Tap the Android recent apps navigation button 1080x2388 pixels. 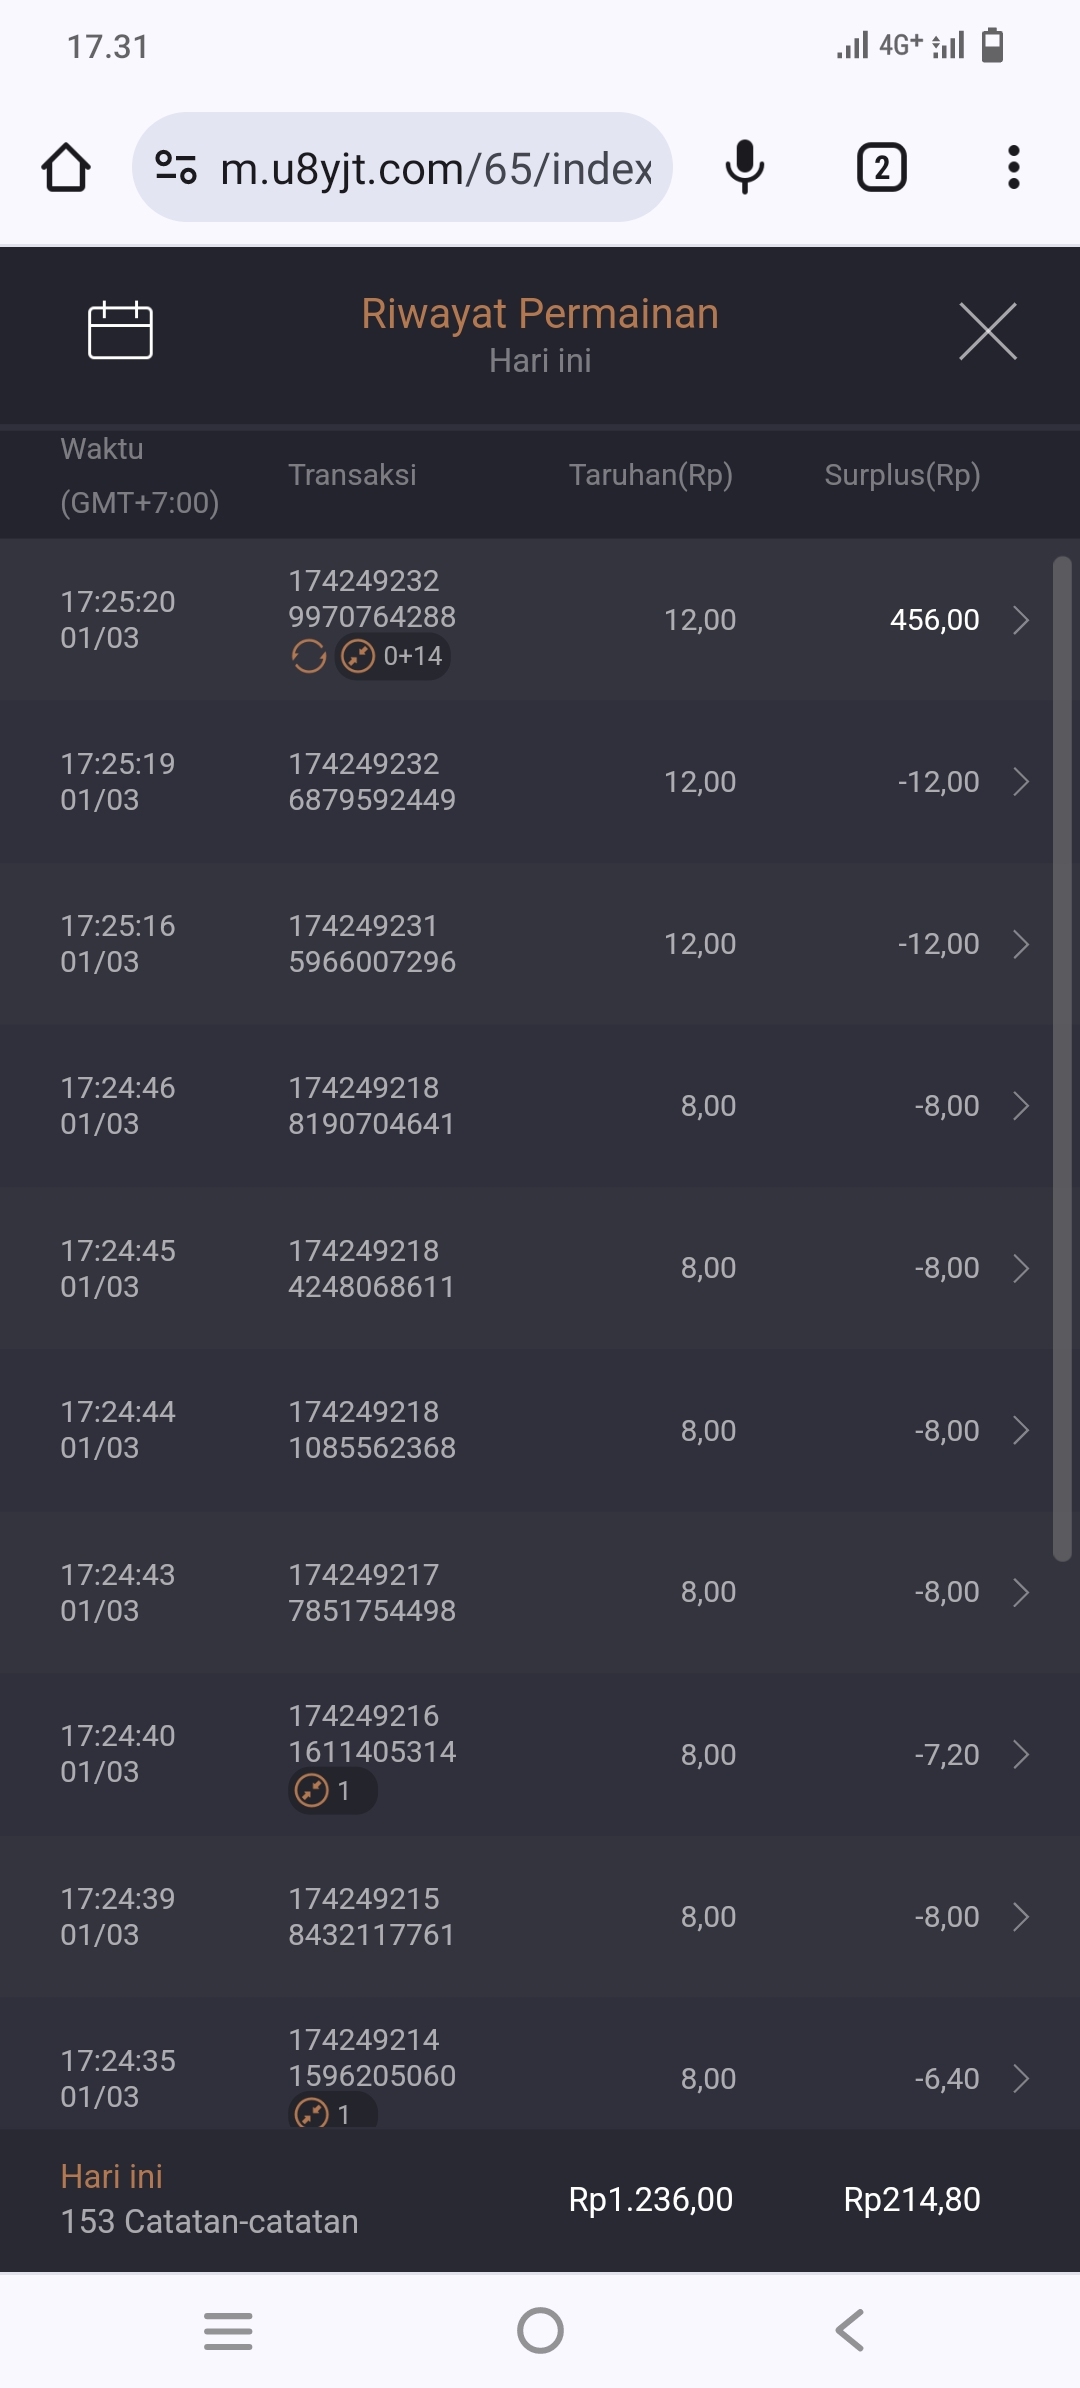228,2331
